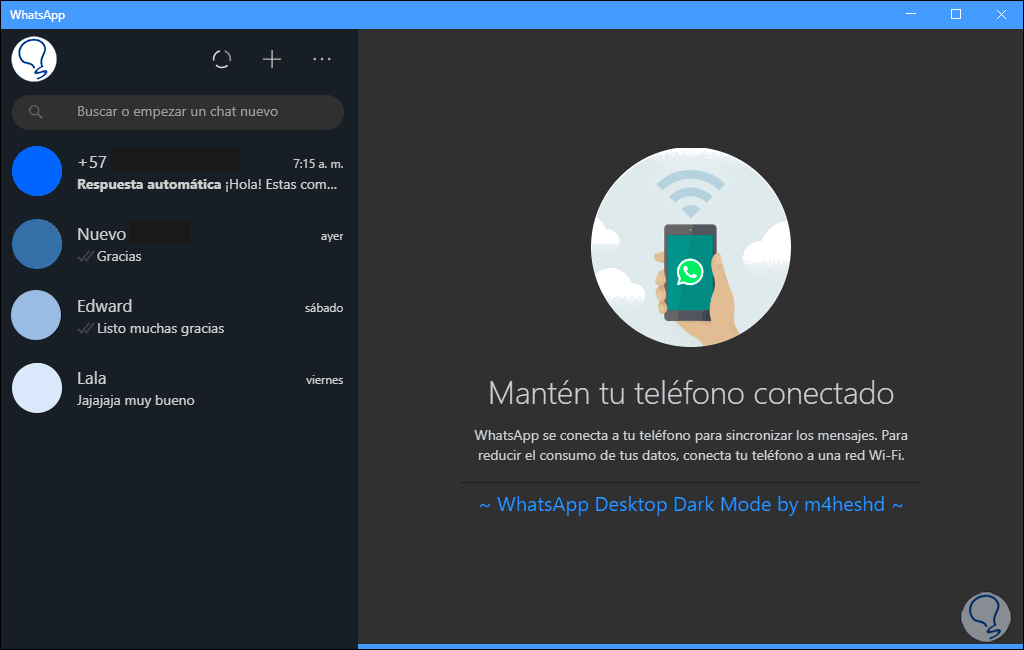Click the '7:15 a. m.' timestamp
This screenshot has width=1024, height=650.
(x=318, y=164)
